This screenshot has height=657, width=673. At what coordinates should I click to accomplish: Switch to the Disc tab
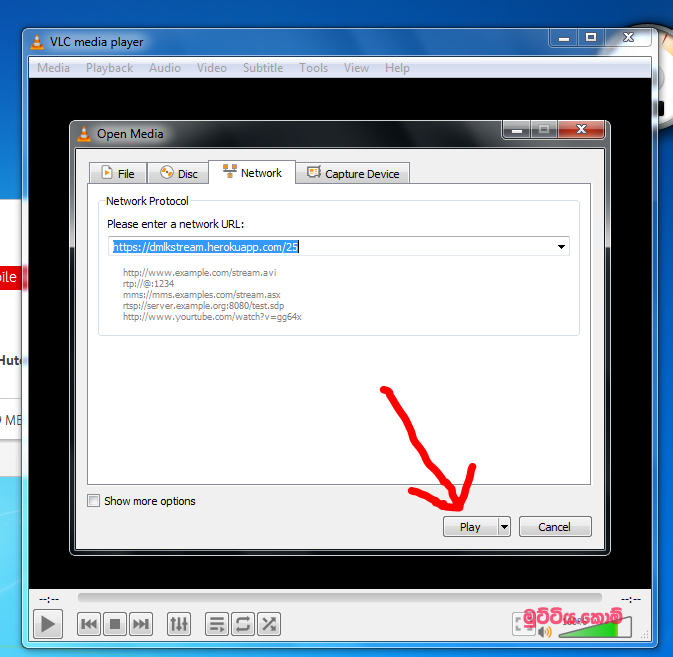click(179, 173)
